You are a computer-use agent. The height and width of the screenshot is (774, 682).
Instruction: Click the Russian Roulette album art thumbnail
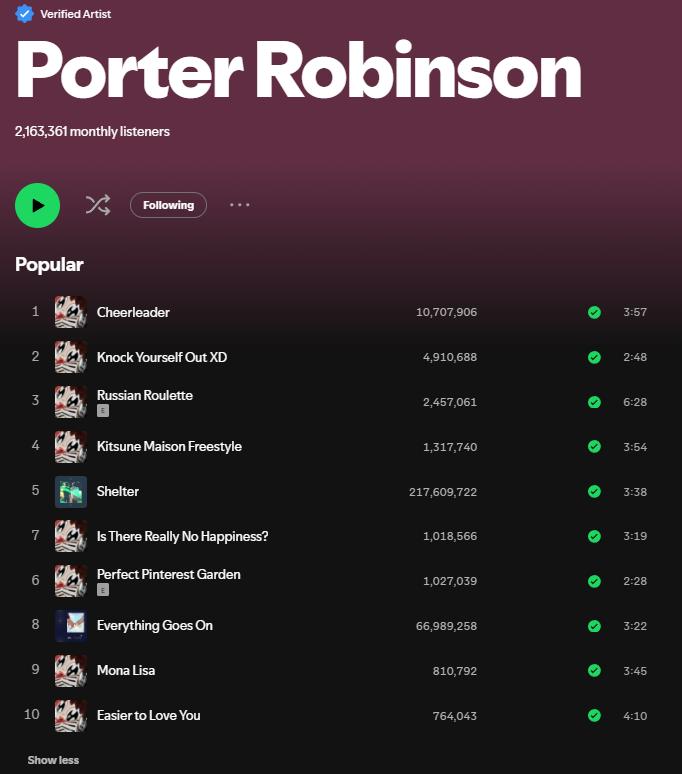pyautogui.click(x=71, y=402)
